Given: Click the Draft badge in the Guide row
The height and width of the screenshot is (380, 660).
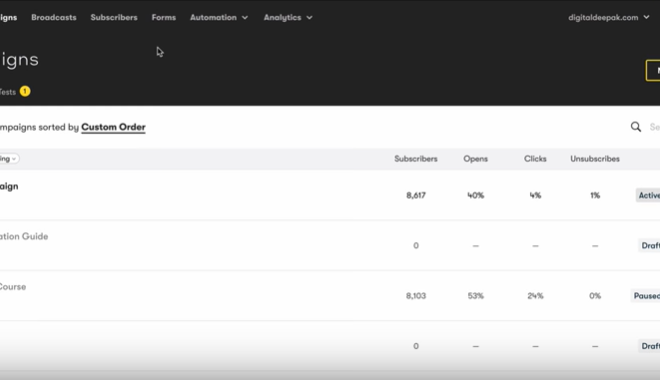Looking at the screenshot, I should click(649, 245).
